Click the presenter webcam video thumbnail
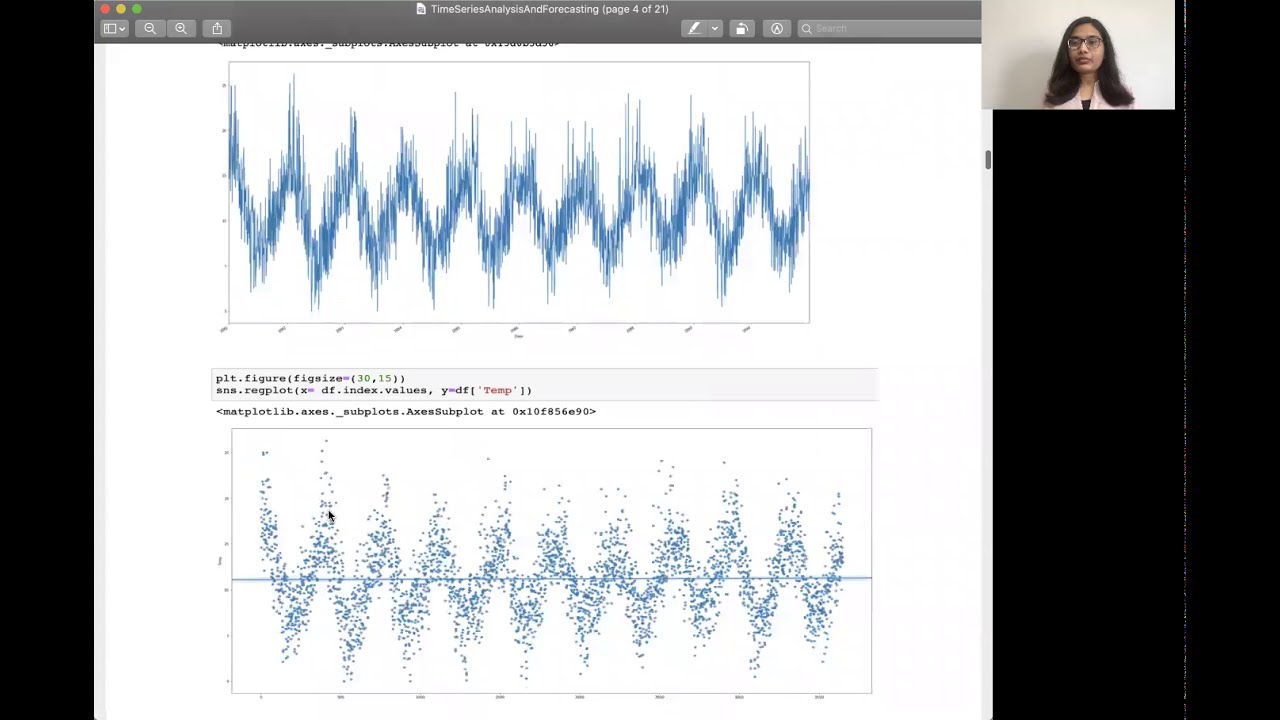Screen dimensions: 1280x720 click(x=1078, y=55)
